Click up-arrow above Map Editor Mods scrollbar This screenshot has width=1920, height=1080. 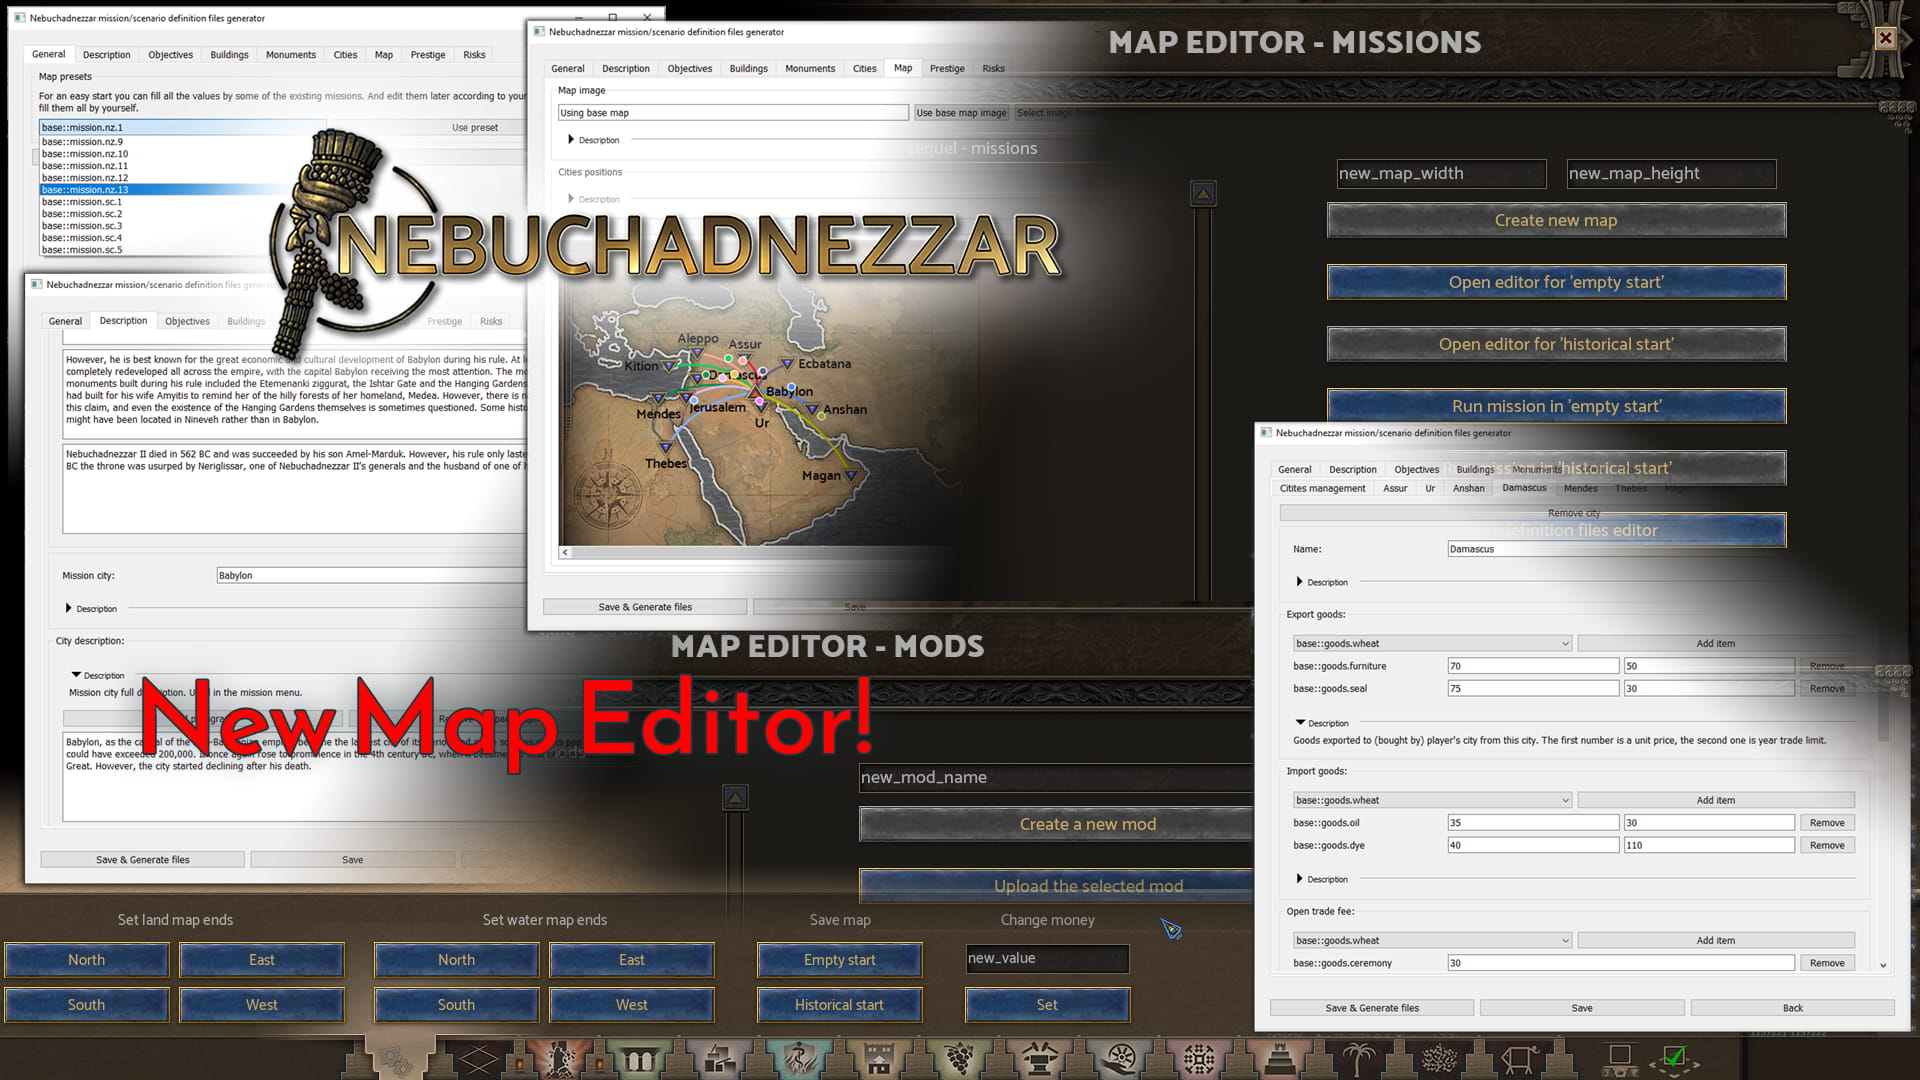735,797
